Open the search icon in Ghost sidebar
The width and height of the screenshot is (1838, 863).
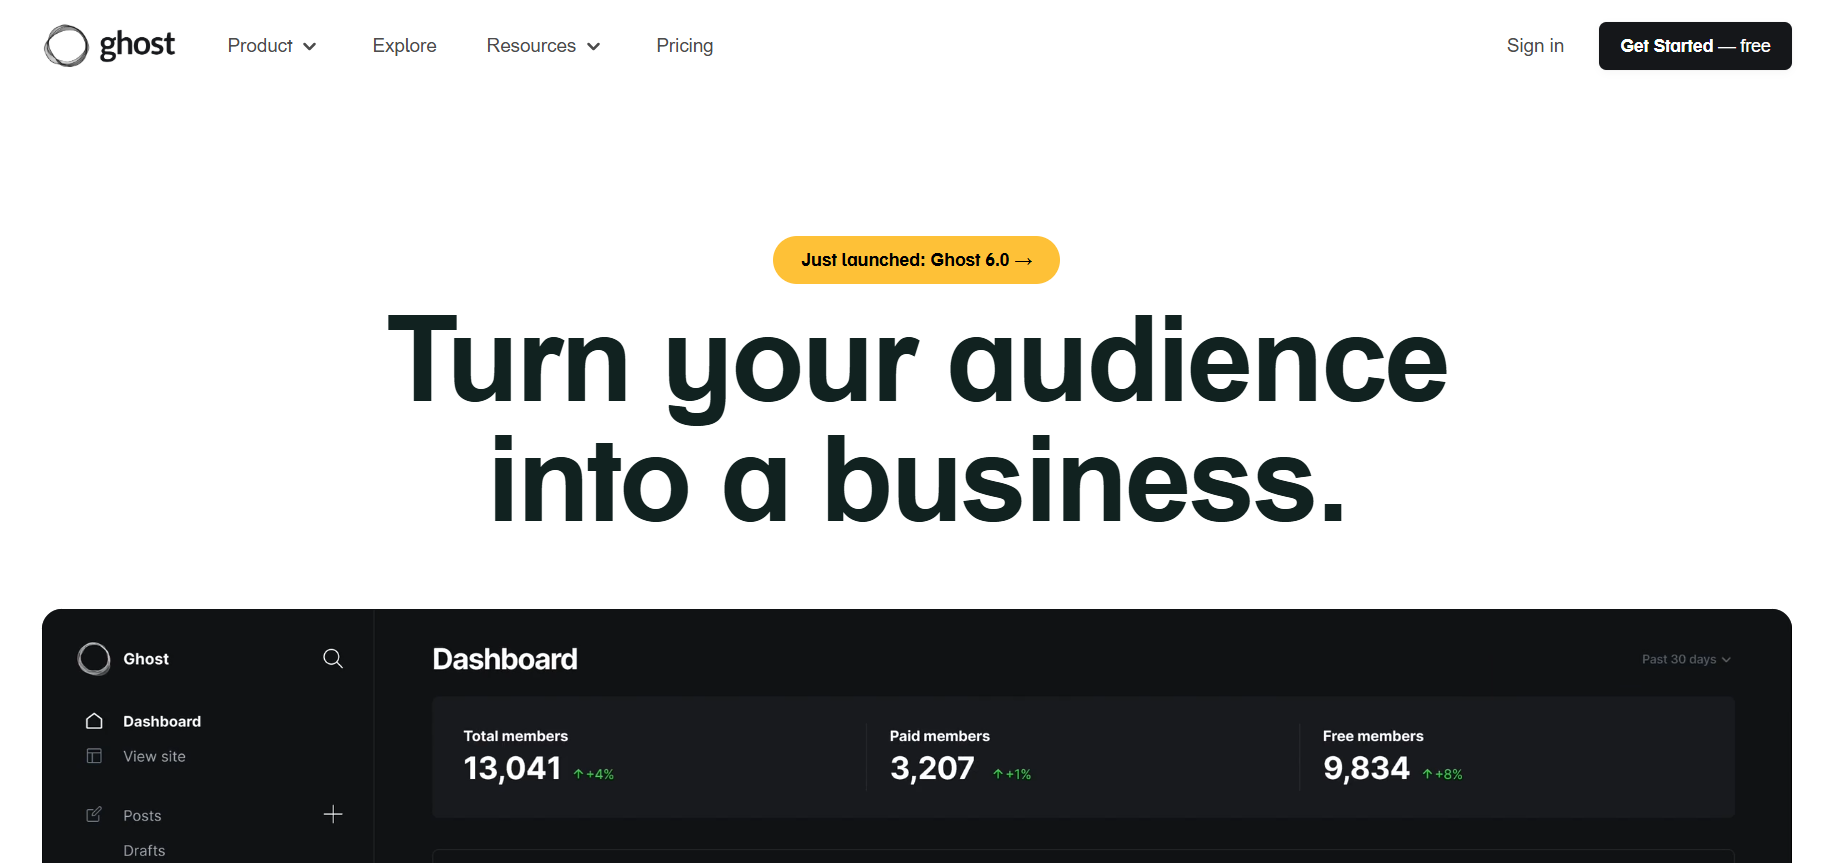[333, 658]
